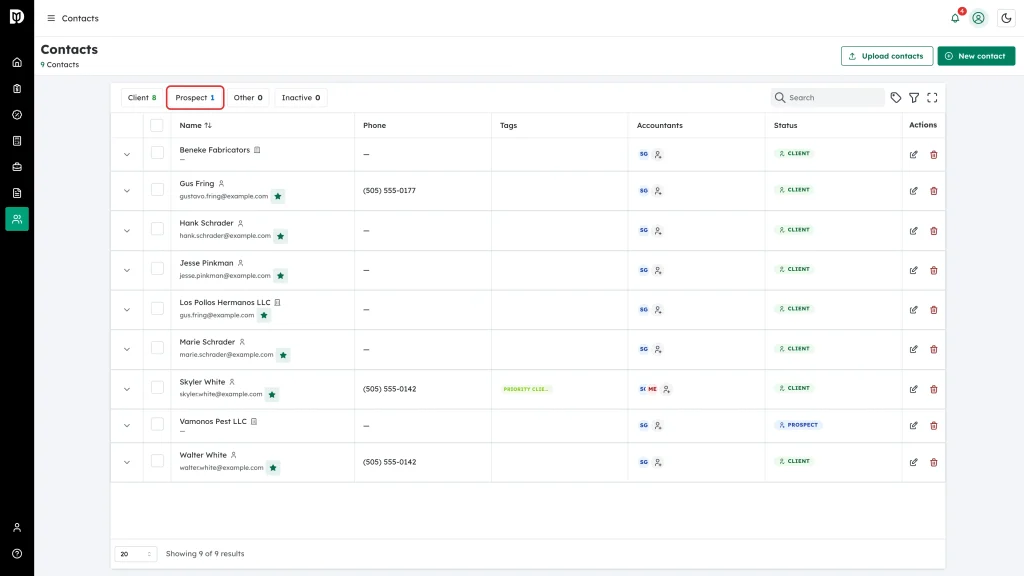Edit the Hank Schrader contact

pyautogui.click(x=914, y=231)
